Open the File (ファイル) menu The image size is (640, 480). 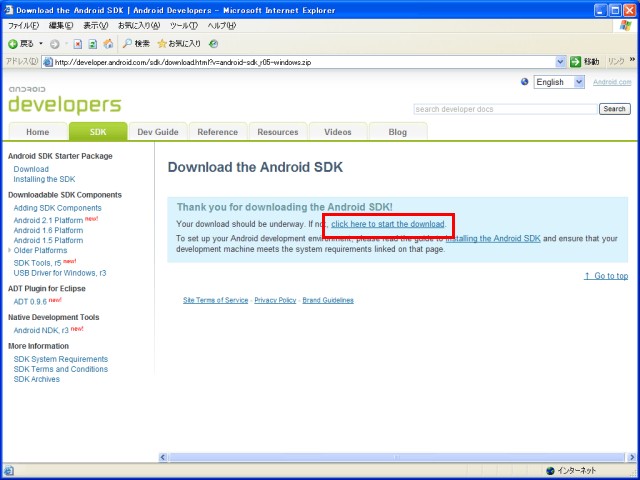pyautogui.click(x=23, y=26)
